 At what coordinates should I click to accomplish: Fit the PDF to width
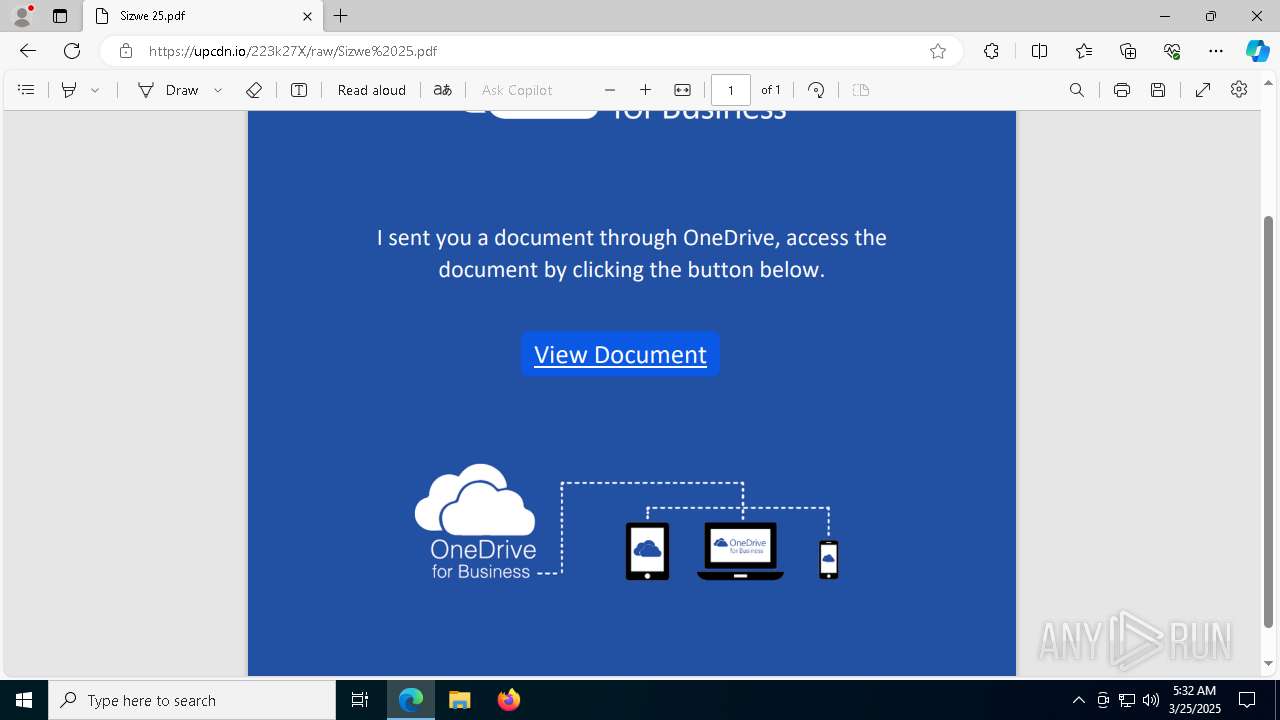pos(682,90)
